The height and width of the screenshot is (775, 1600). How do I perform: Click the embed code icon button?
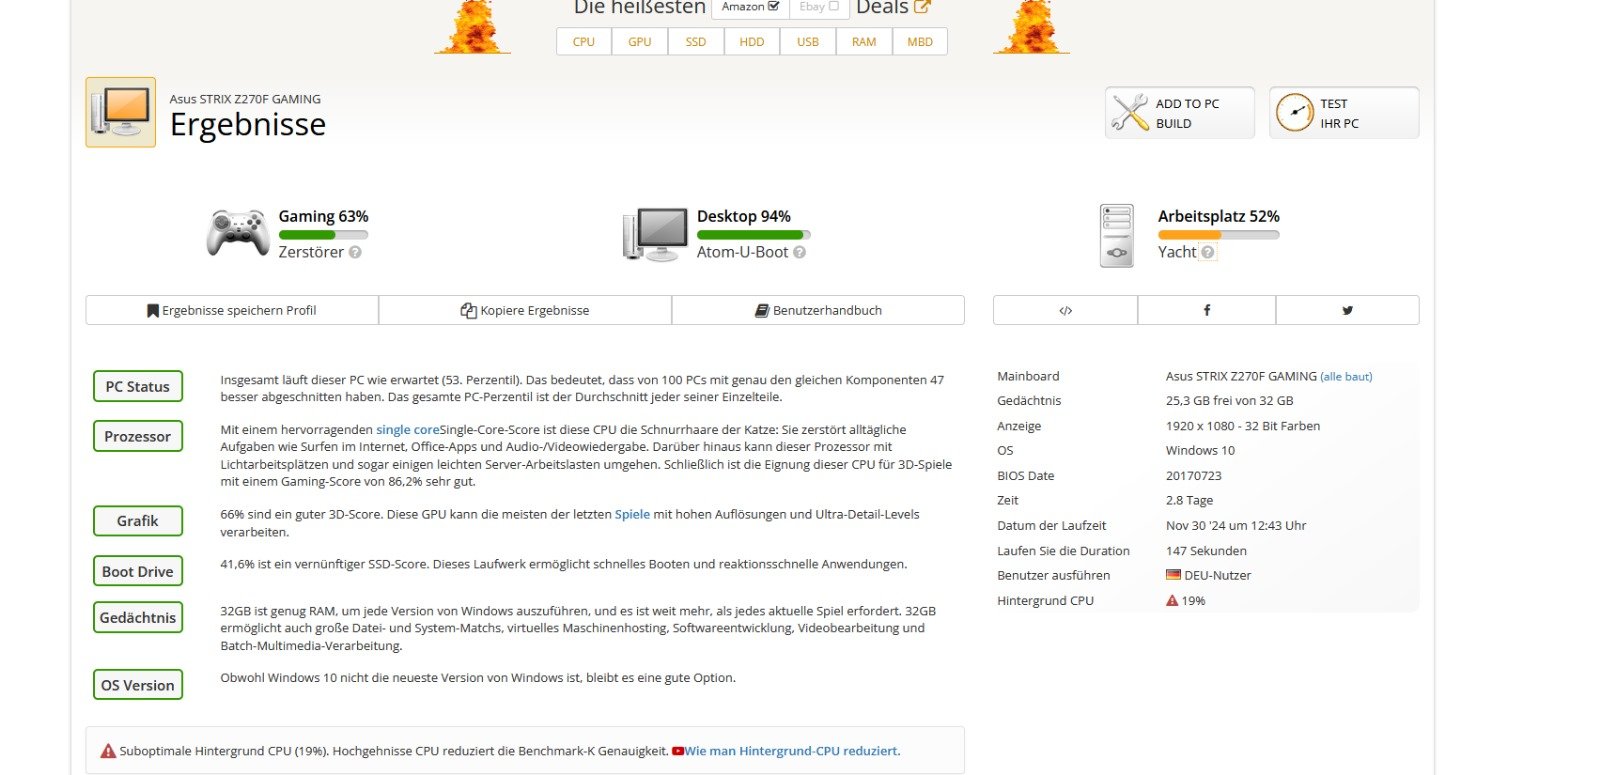[x=1065, y=310]
